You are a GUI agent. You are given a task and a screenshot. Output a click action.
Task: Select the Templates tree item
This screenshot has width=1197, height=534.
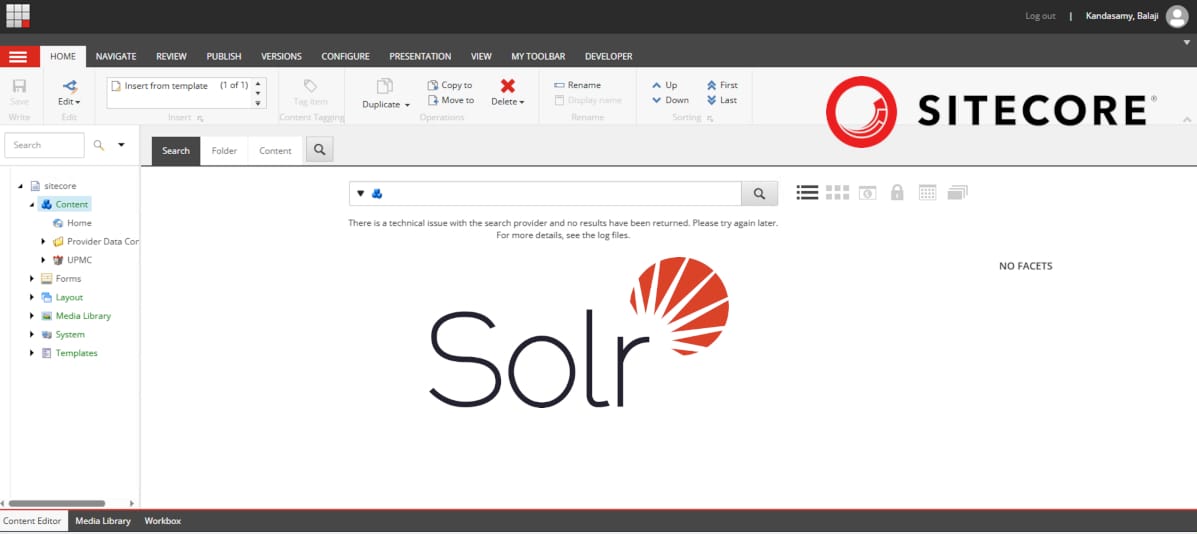pos(69,353)
